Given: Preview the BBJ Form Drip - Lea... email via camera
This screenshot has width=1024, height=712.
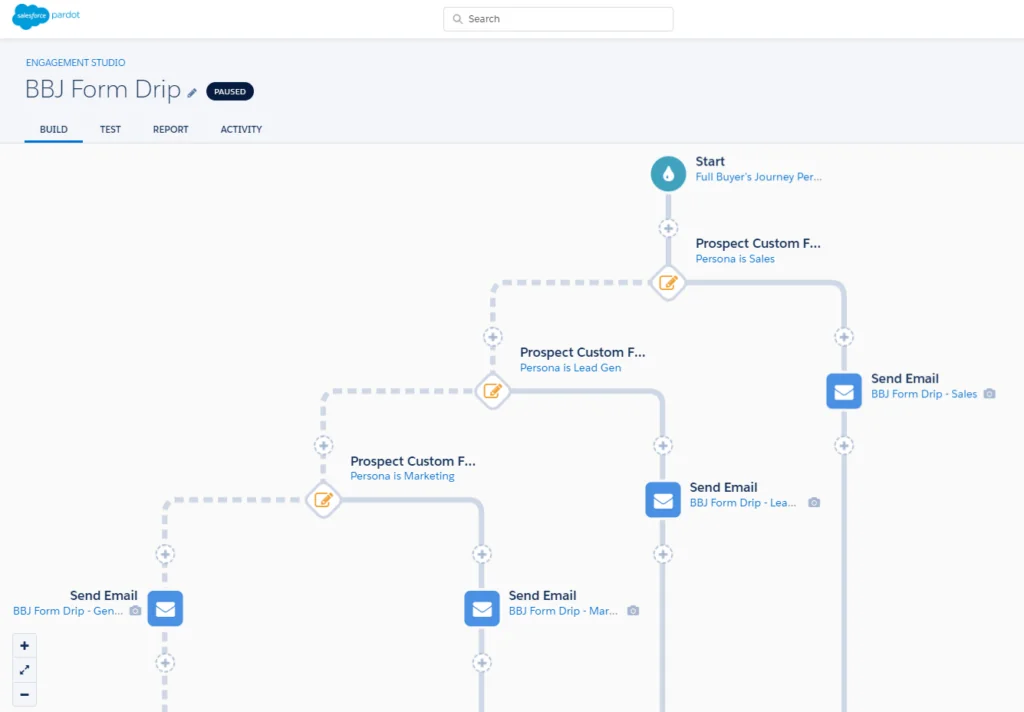Looking at the screenshot, I should pos(814,502).
